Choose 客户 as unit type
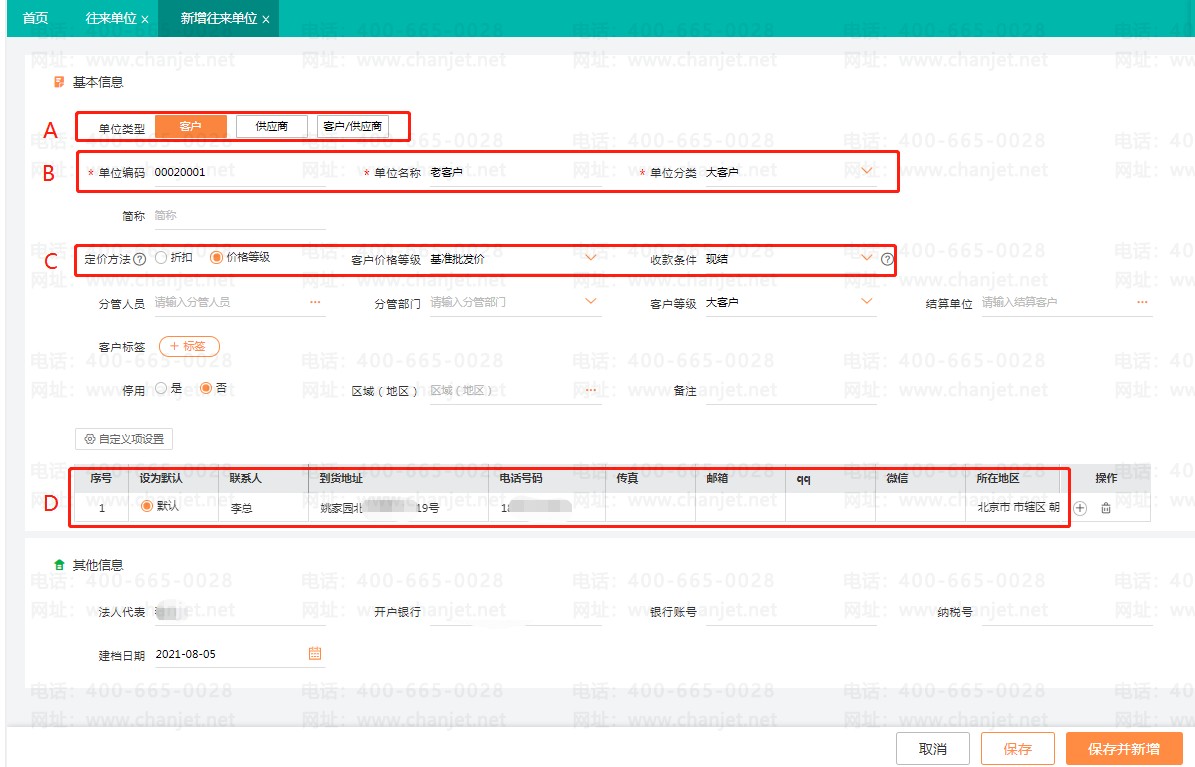 click(x=191, y=127)
